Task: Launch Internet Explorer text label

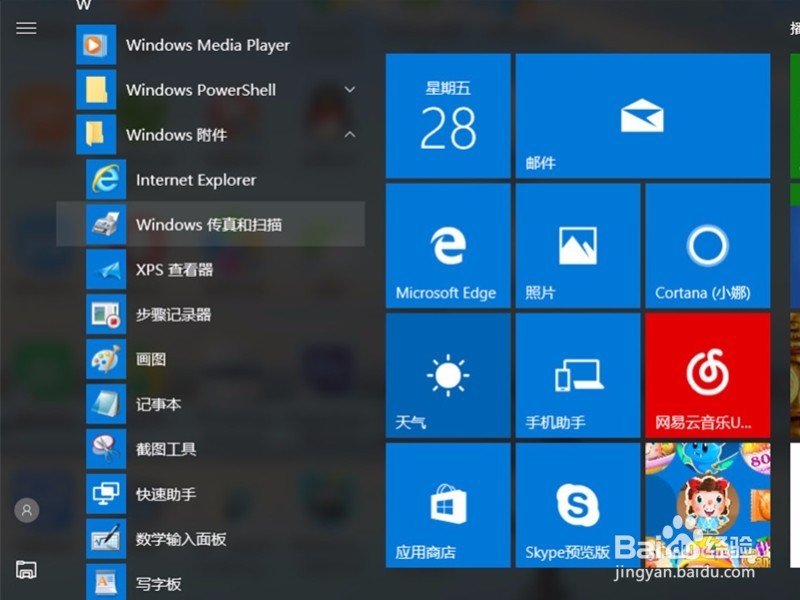Action: (196, 180)
